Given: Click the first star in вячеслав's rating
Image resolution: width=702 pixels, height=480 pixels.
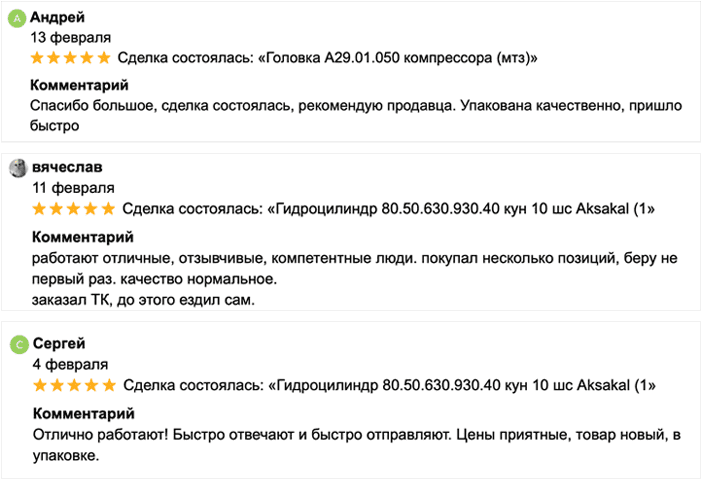Looking at the screenshot, I should pyautogui.click(x=40, y=208).
